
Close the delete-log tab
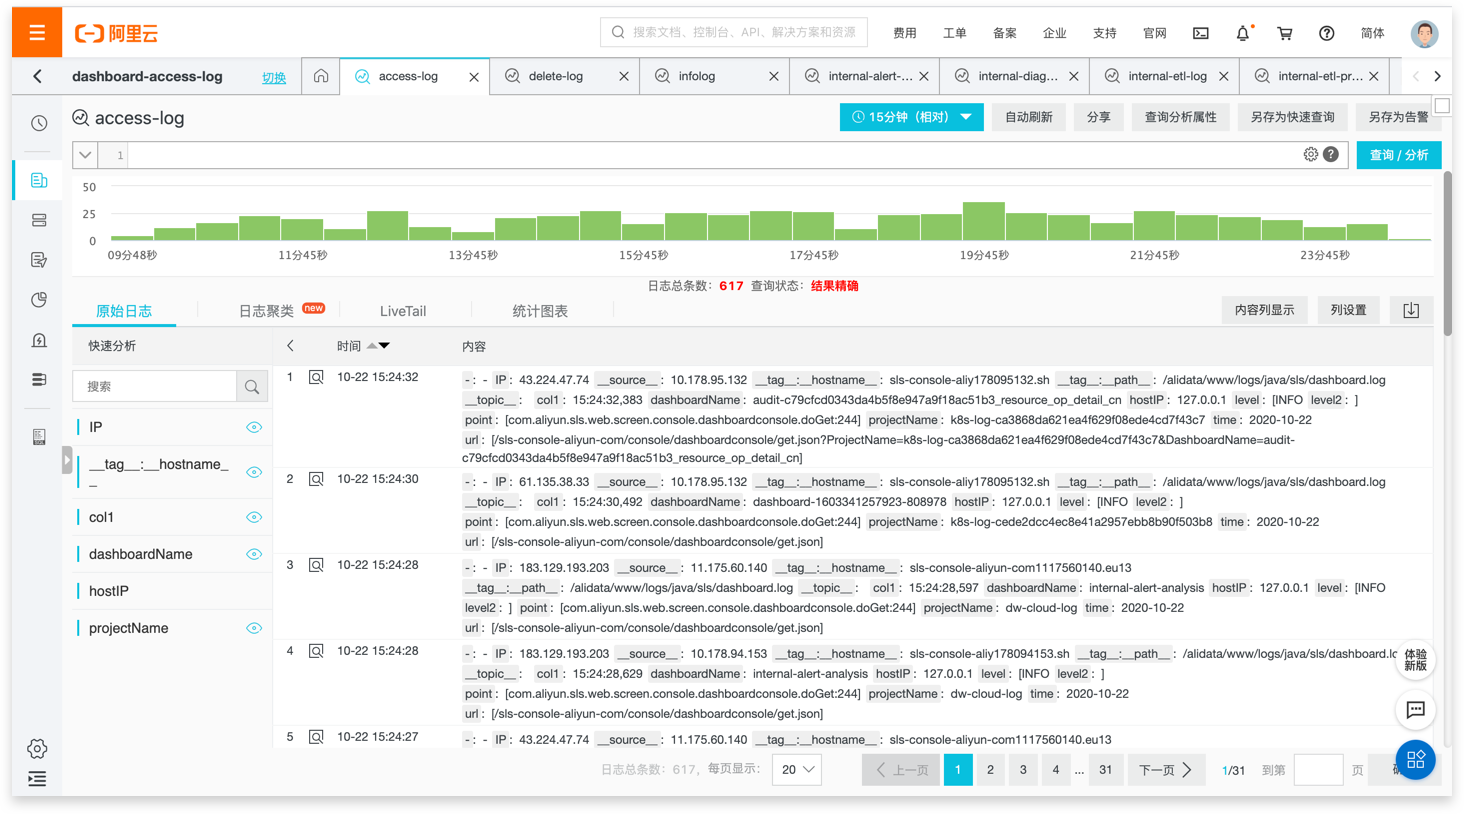click(624, 76)
